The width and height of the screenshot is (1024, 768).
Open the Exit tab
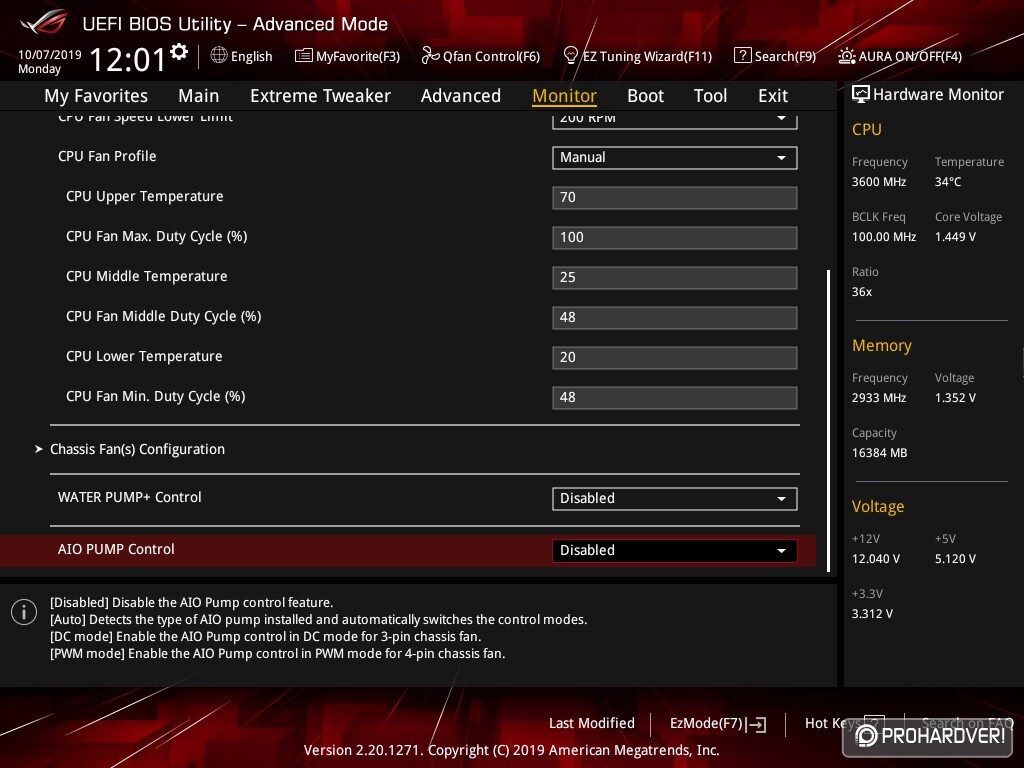773,96
